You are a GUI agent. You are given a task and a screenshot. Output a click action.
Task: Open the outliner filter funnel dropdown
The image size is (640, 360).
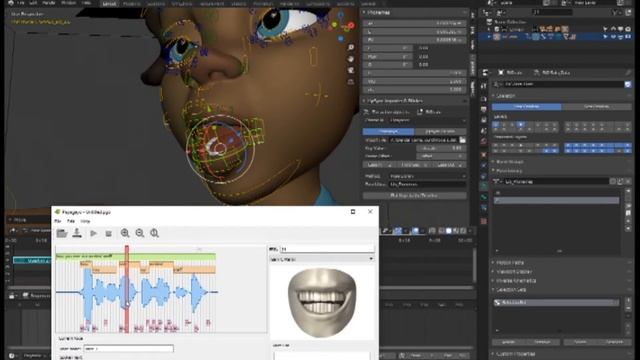click(x=617, y=13)
